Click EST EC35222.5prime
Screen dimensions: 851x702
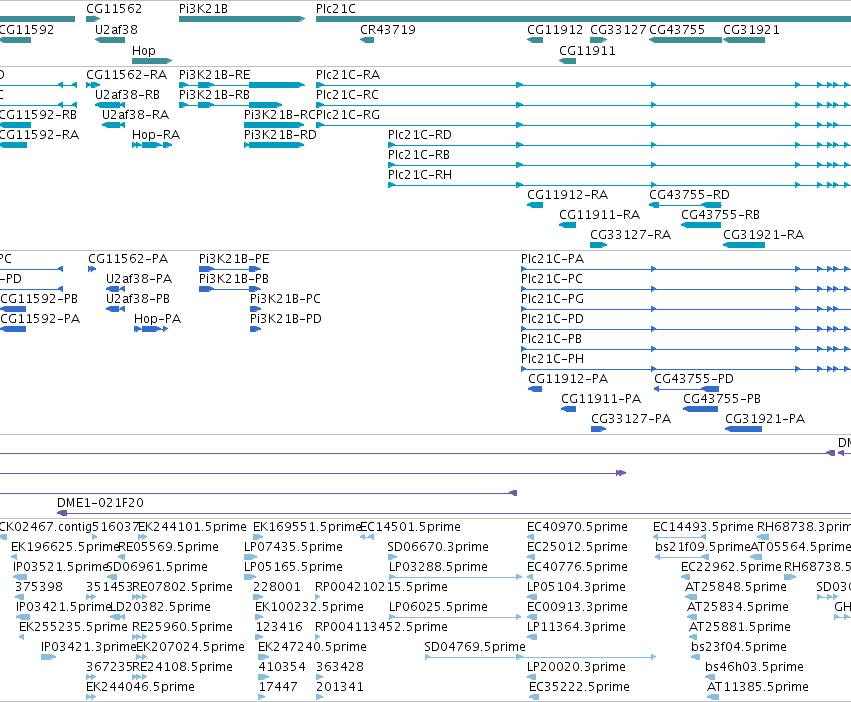click(x=579, y=687)
